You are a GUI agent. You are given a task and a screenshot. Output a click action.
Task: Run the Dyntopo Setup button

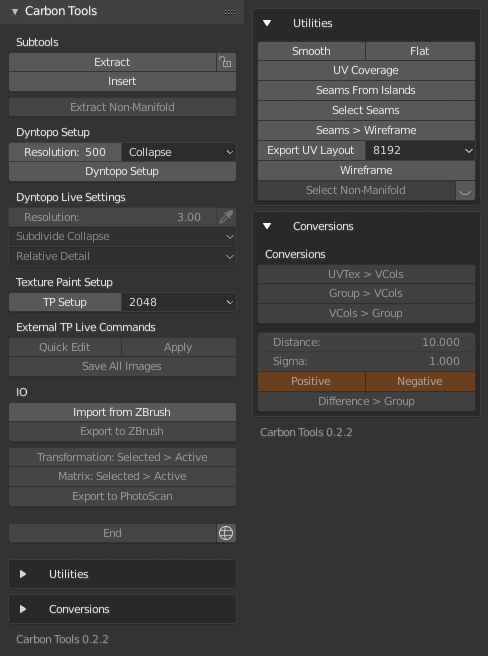[x=122, y=171]
